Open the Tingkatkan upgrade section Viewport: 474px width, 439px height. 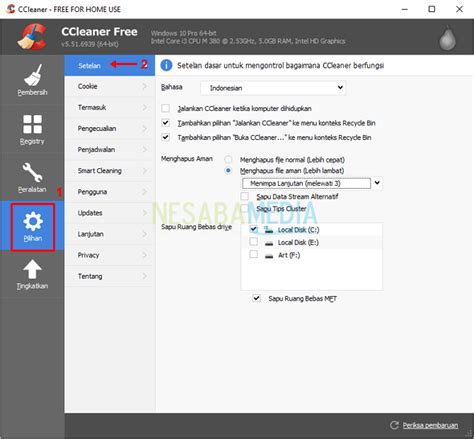pyautogui.click(x=32, y=274)
